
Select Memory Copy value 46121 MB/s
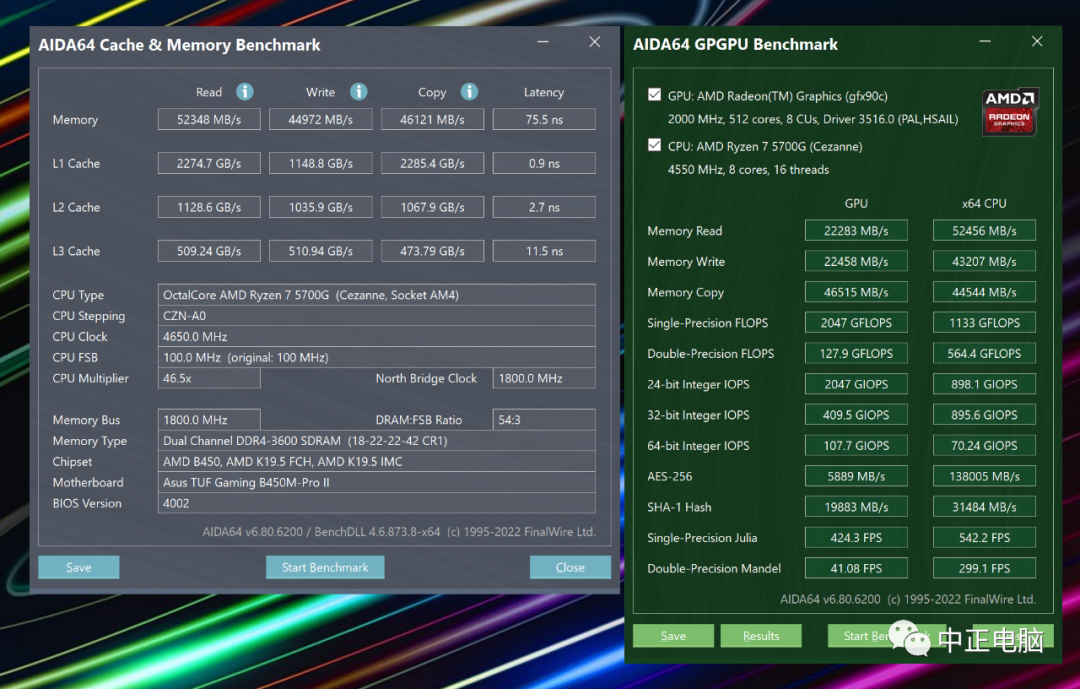tap(433, 119)
